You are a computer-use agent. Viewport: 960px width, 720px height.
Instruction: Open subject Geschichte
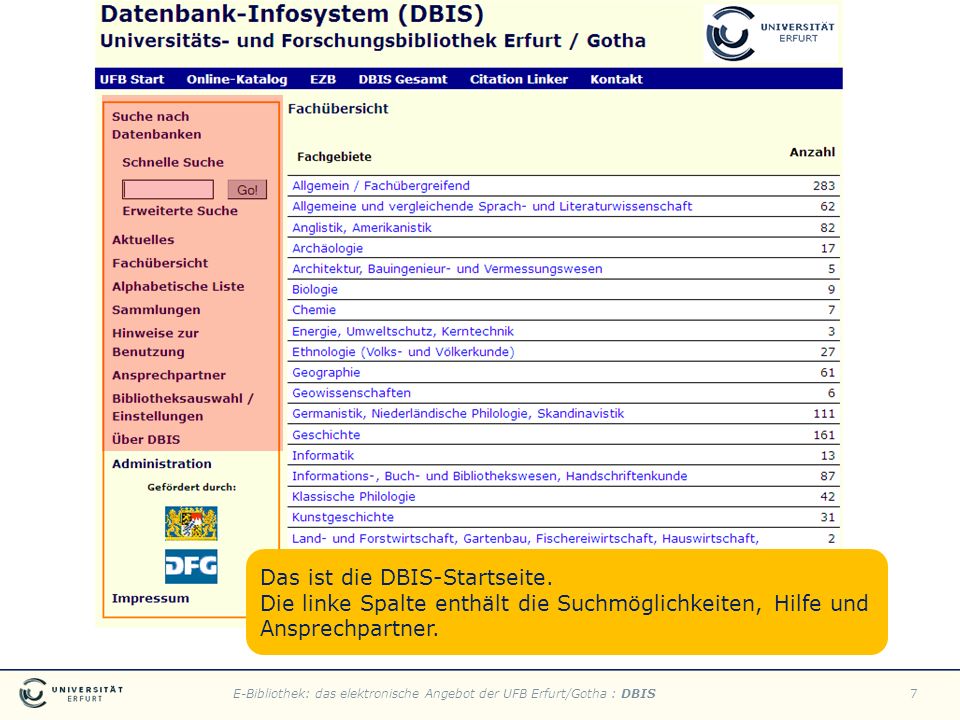coord(326,435)
